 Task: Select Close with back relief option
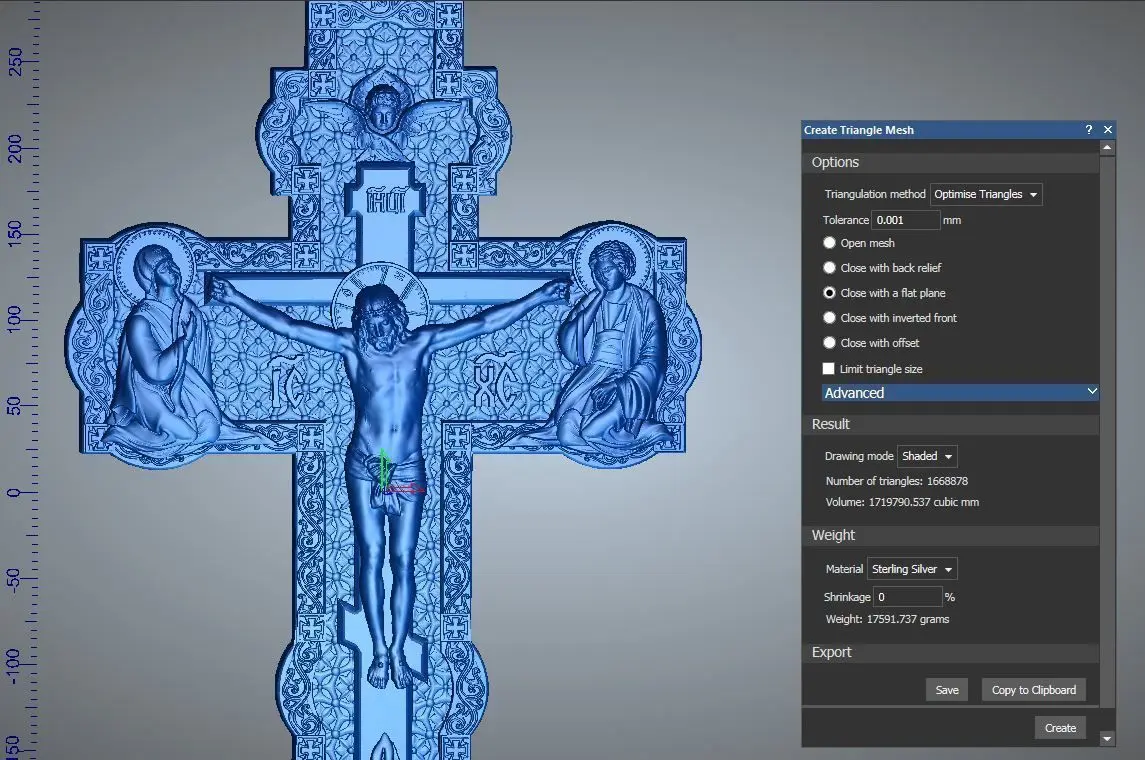[x=829, y=268]
